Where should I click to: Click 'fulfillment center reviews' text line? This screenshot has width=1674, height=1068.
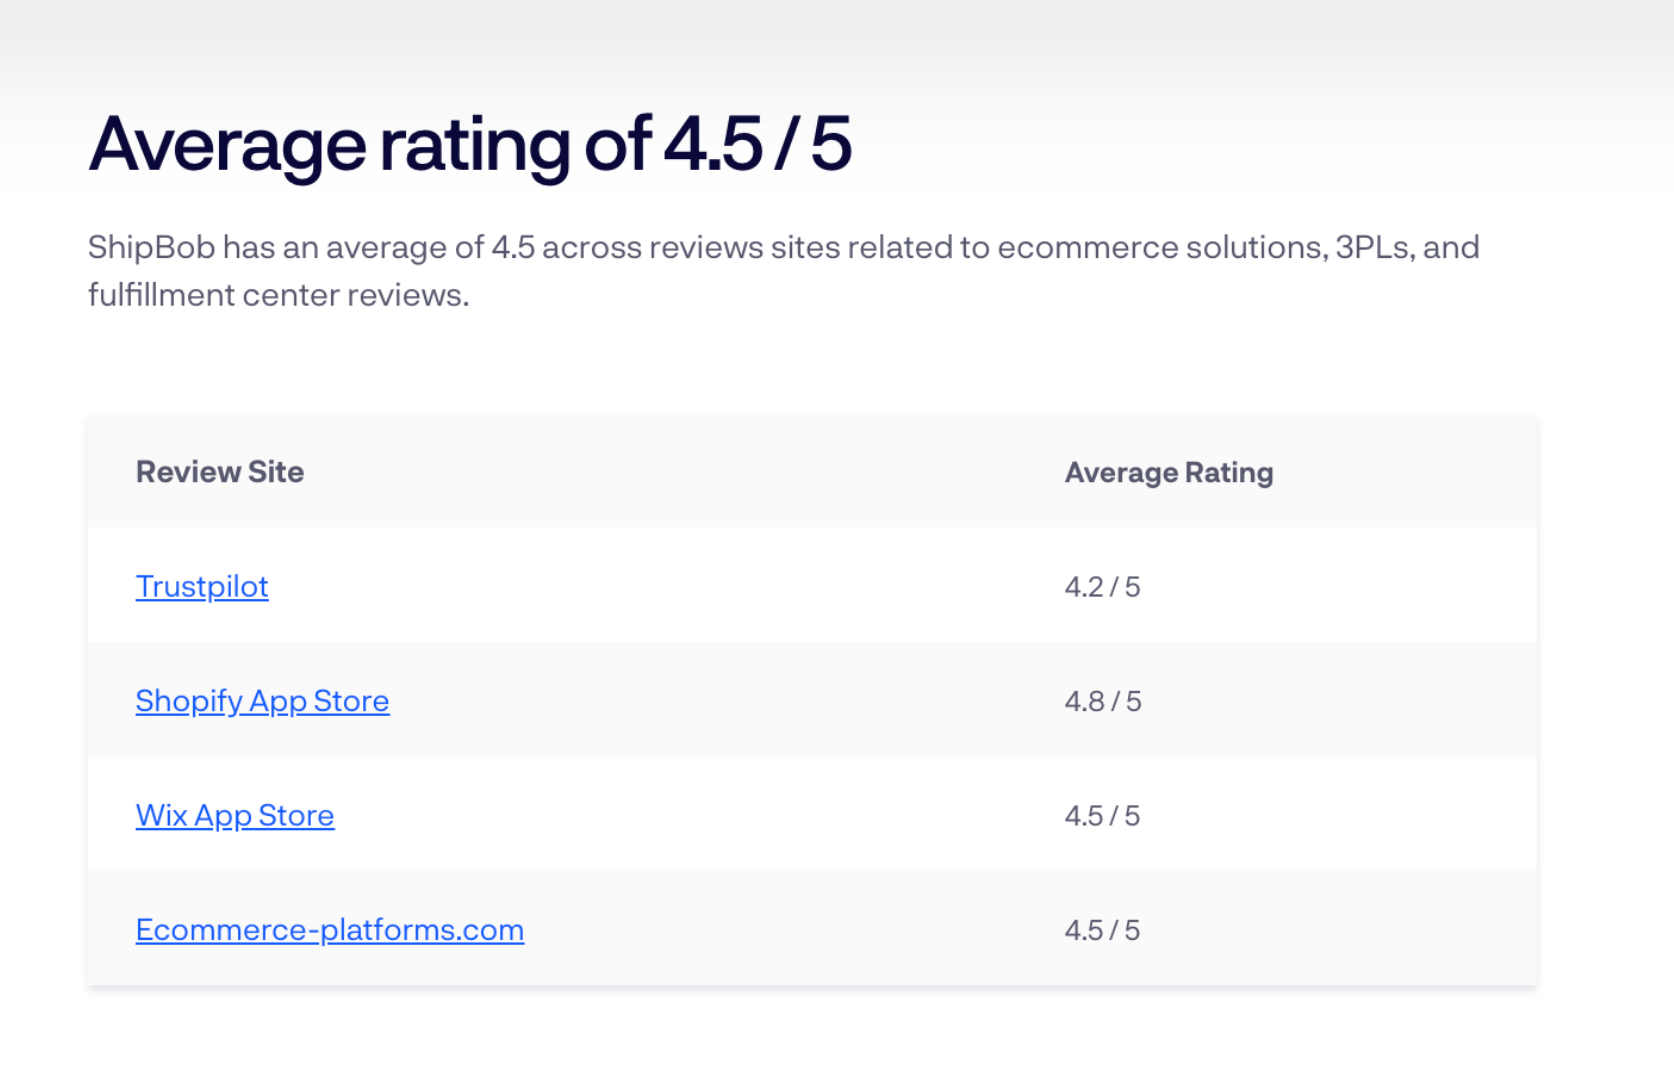[278, 295]
